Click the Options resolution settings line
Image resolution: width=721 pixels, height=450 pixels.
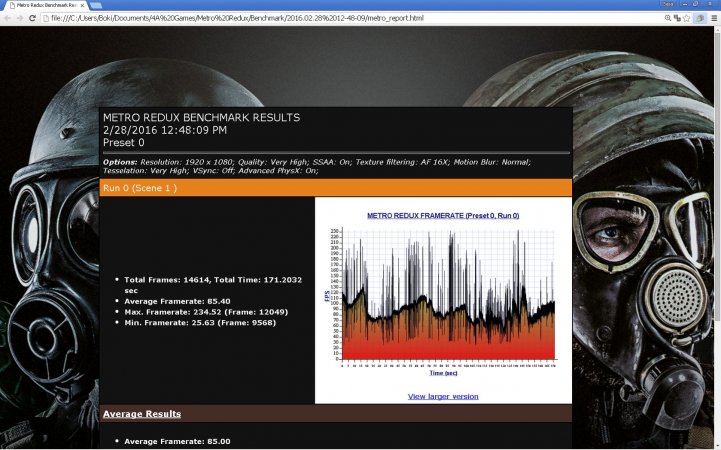click(x=317, y=162)
